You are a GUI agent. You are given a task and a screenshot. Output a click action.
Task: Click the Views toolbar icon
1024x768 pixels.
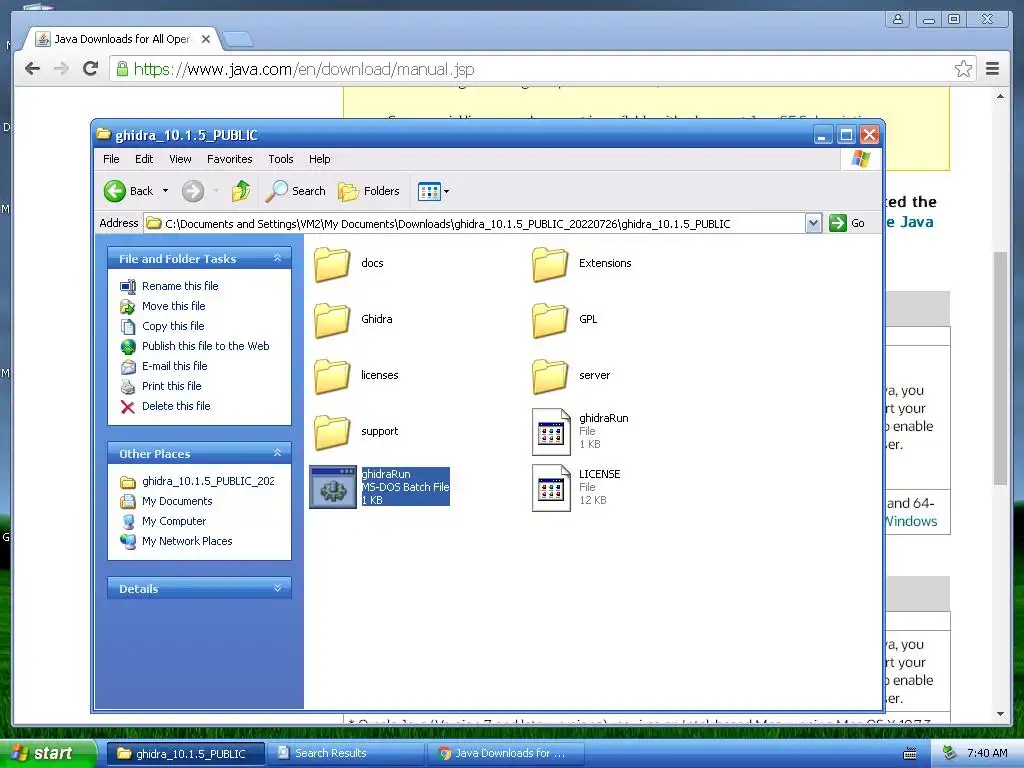pyautogui.click(x=429, y=191)
